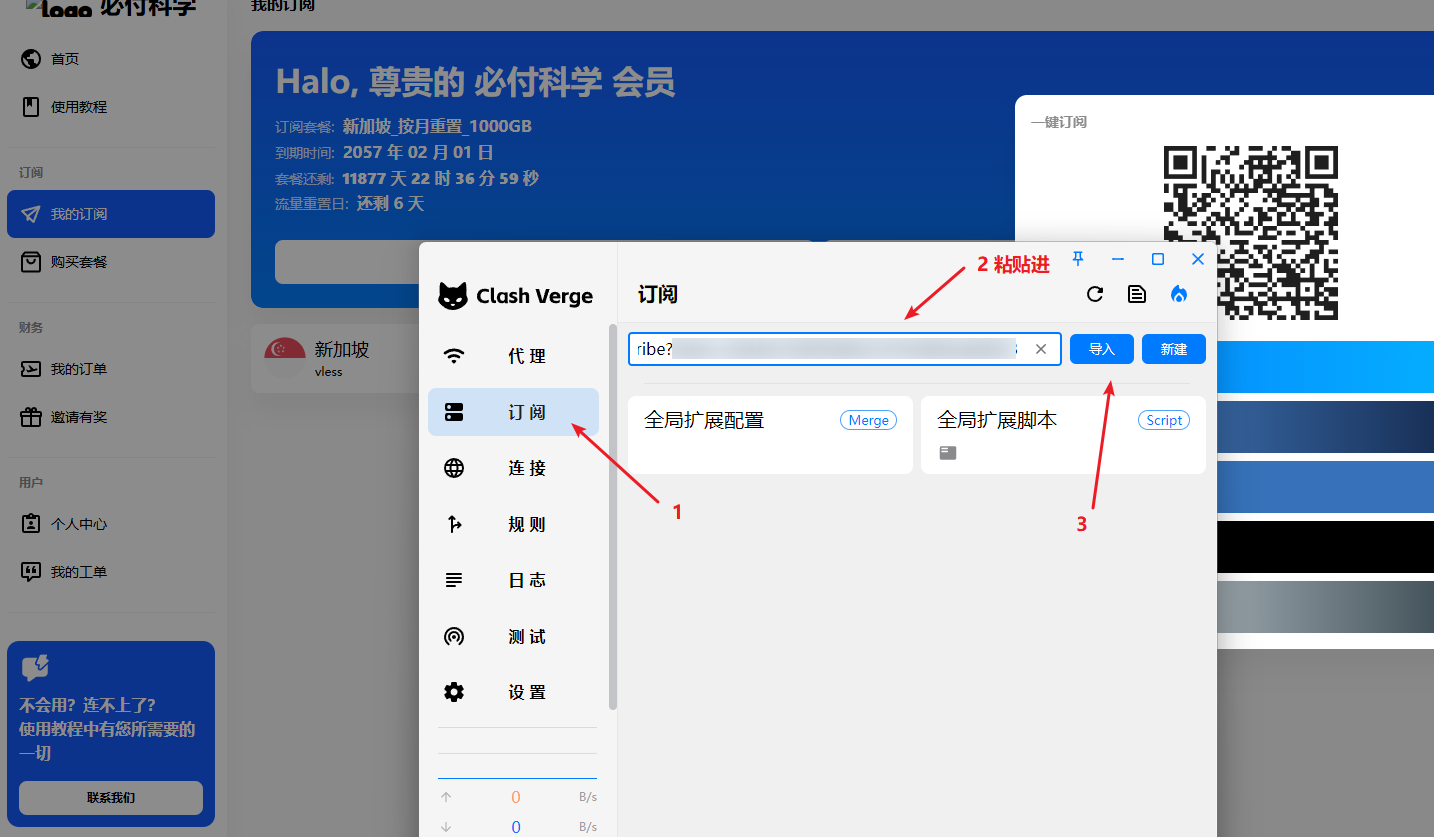This screenshot has height=837, width=1434.
Task: Click the profile icon next to 个人中心
Action: pos(31,524)
